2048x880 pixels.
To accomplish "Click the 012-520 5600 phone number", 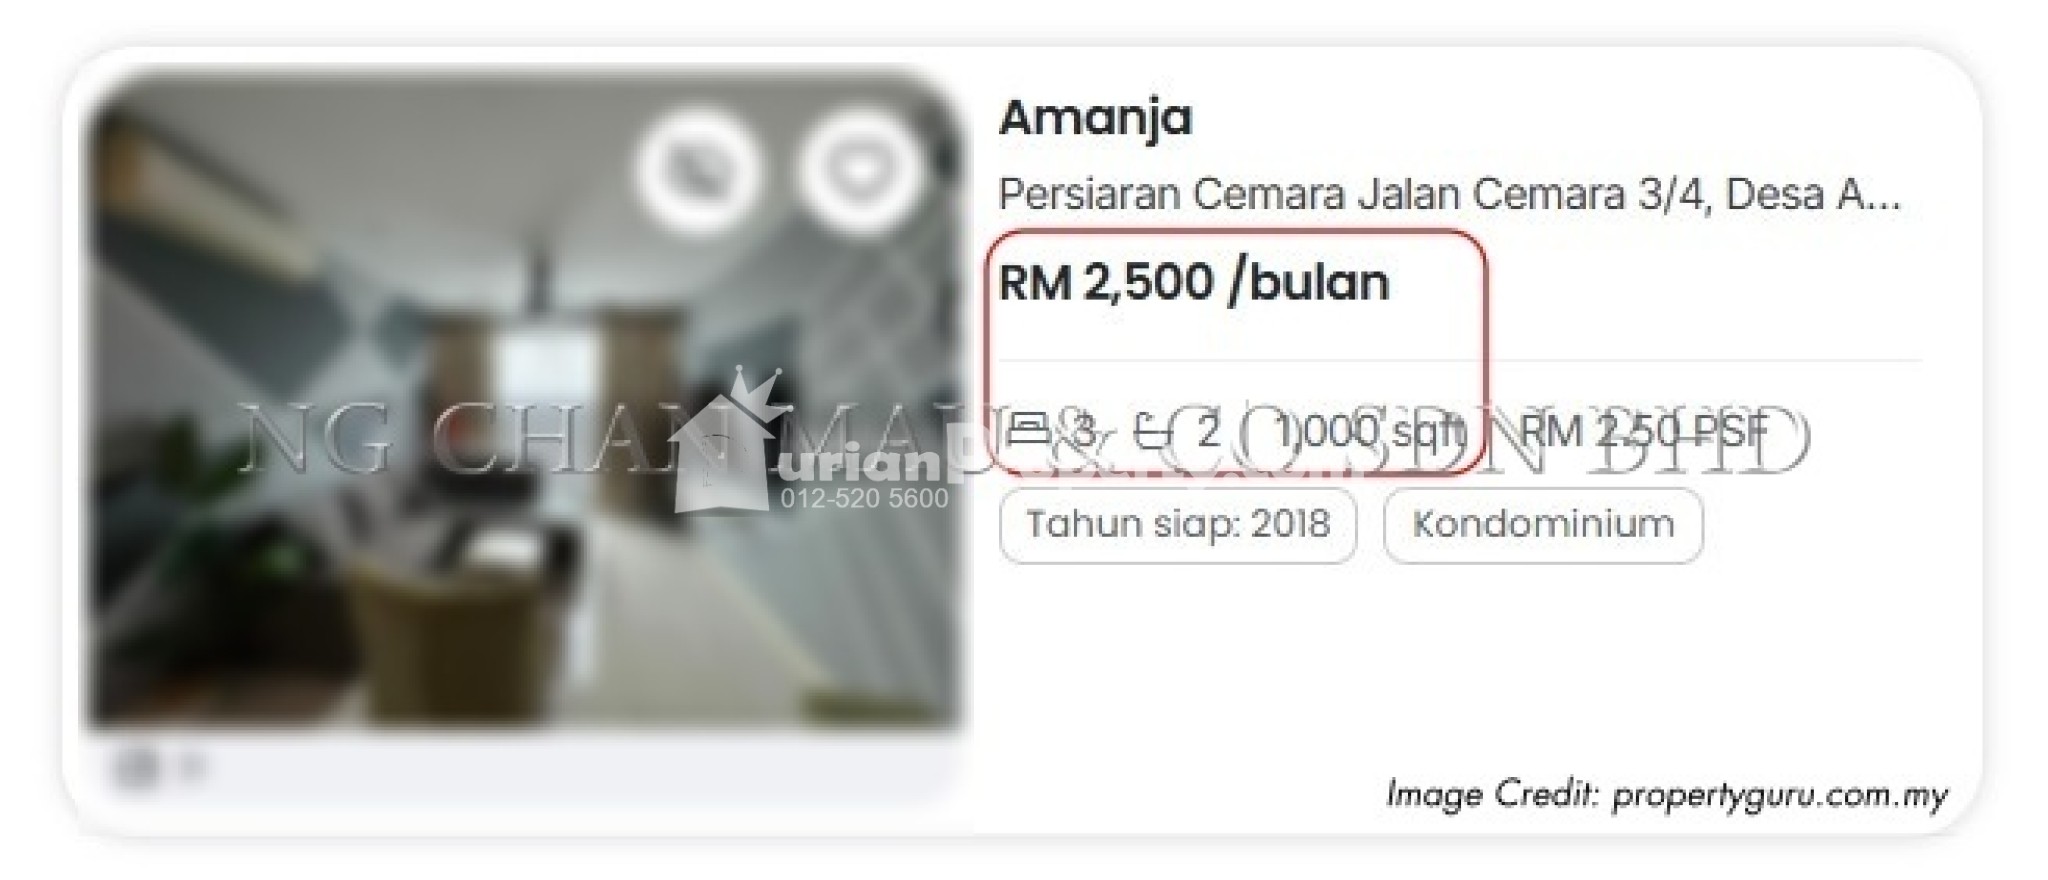I will click(x=864, y=498).
